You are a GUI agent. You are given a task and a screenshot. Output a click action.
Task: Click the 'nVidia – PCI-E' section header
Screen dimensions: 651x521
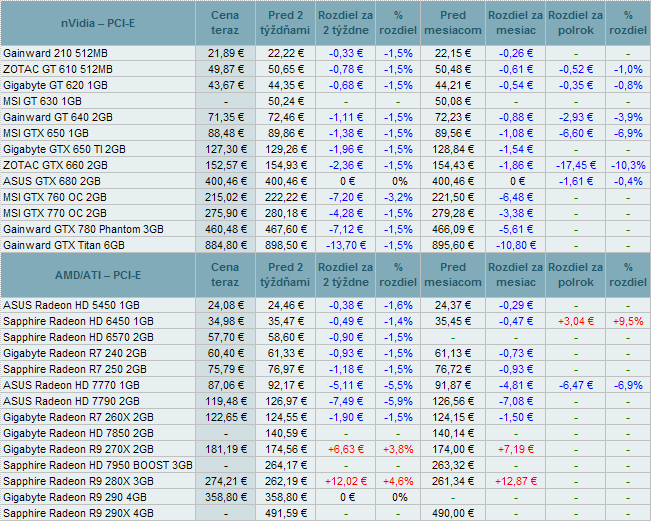[x=98, y=23]
